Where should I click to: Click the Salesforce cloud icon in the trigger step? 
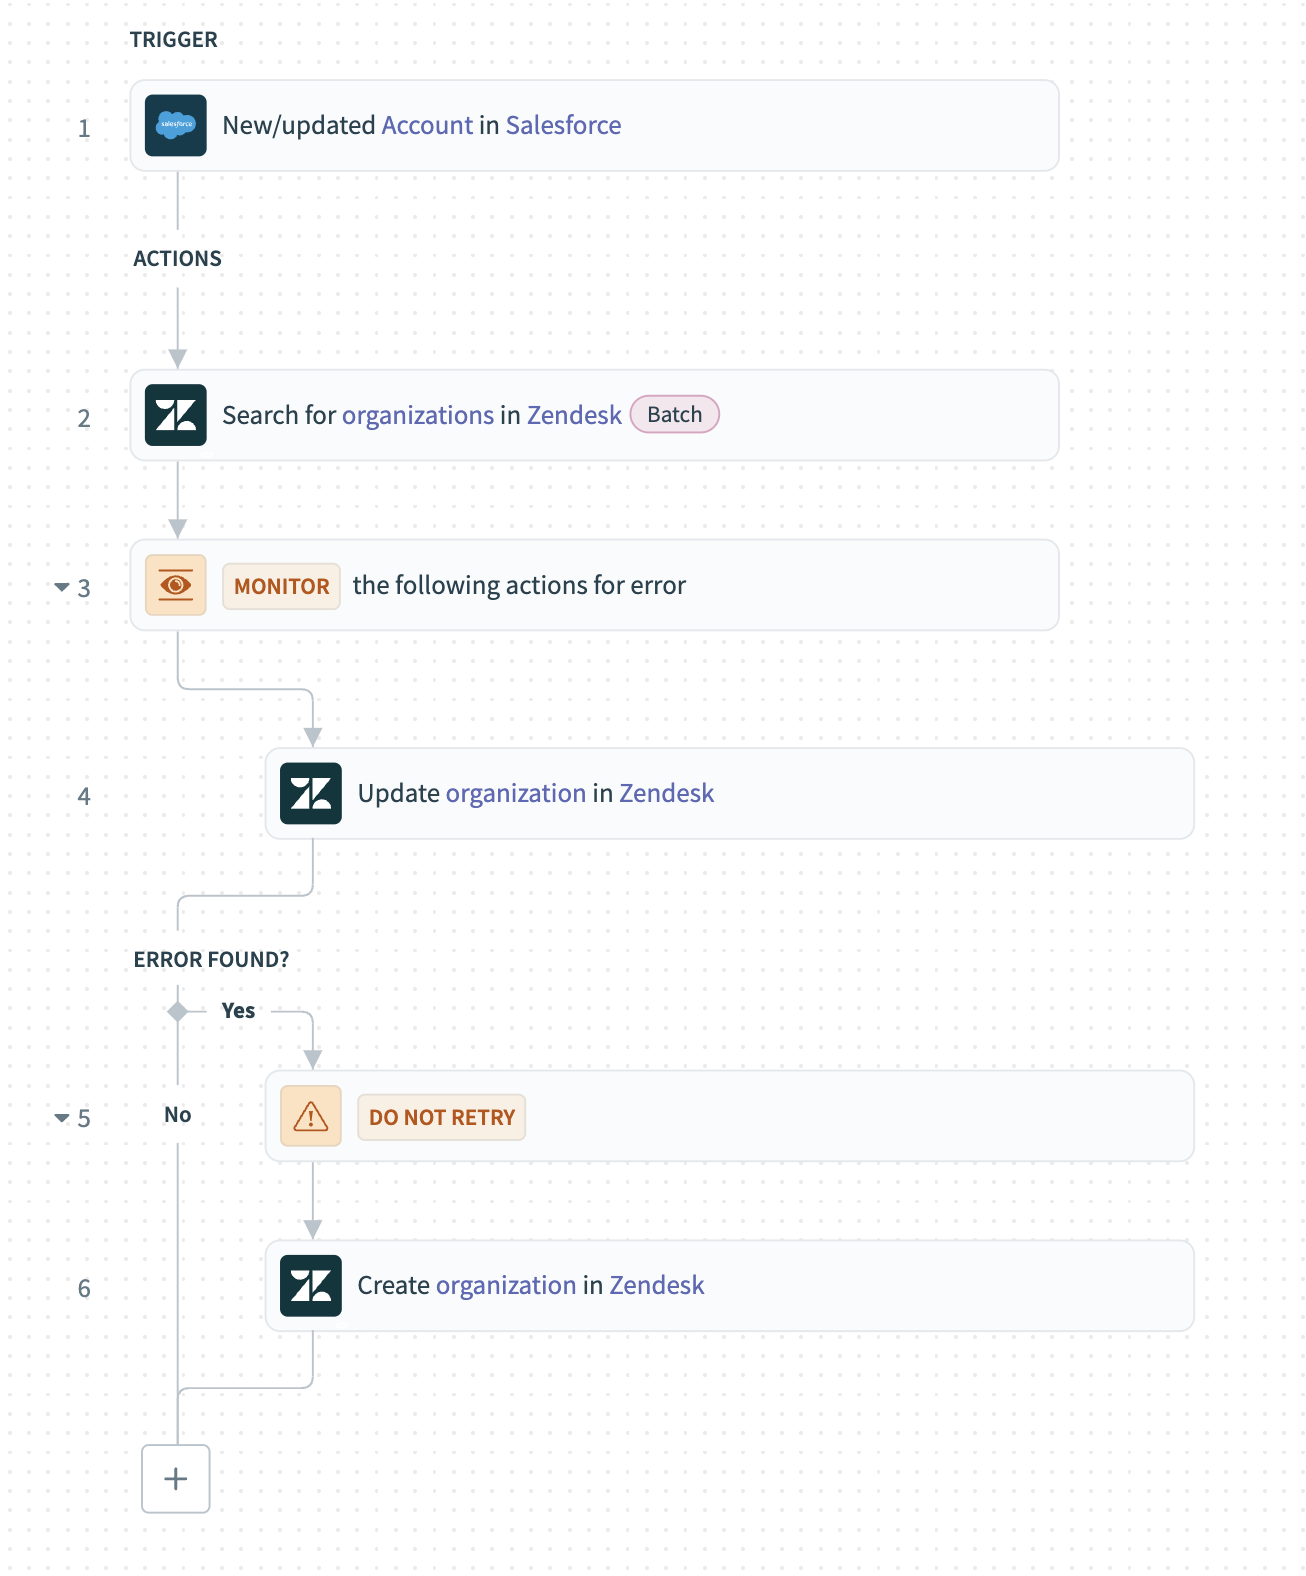(x=176, y=126)
